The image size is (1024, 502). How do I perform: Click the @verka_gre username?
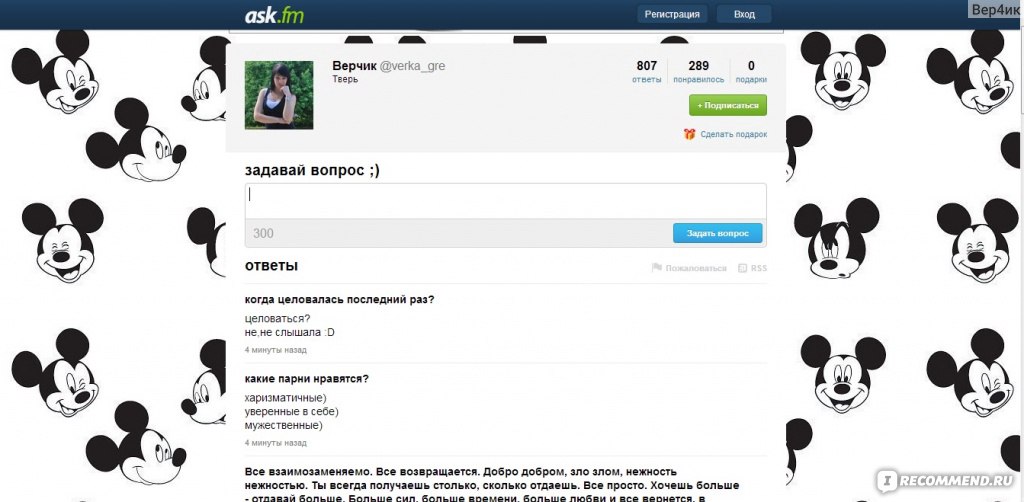(x=412, y=66)
